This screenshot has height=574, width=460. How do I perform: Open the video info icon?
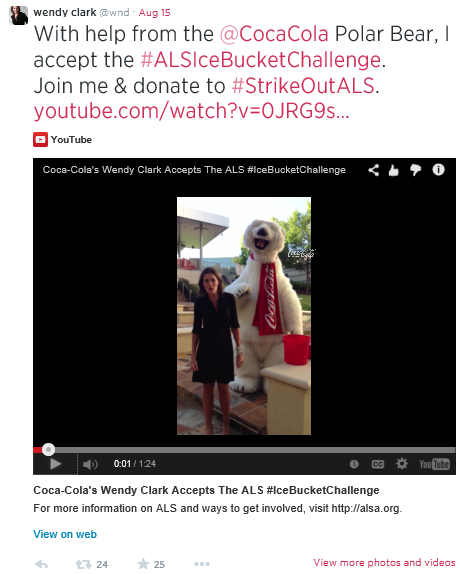(x=438, y=170)
